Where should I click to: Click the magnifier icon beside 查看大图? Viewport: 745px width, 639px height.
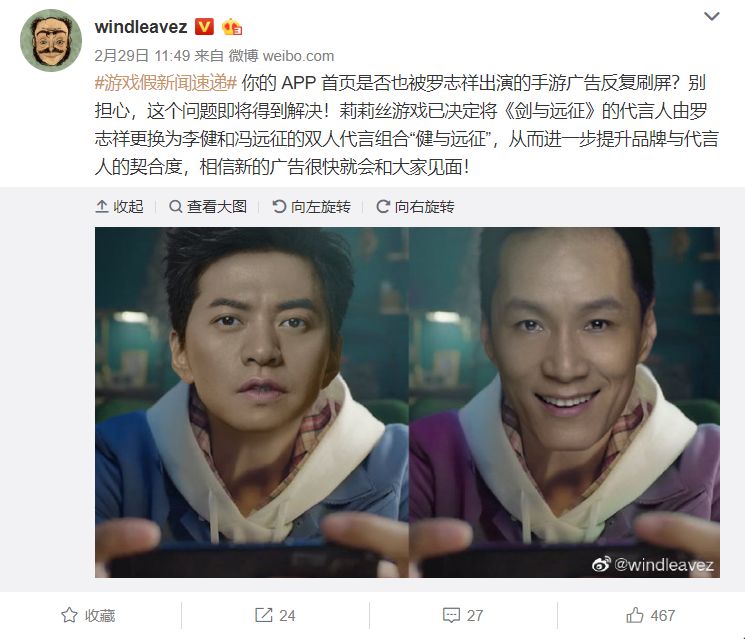tap(176, 207)
